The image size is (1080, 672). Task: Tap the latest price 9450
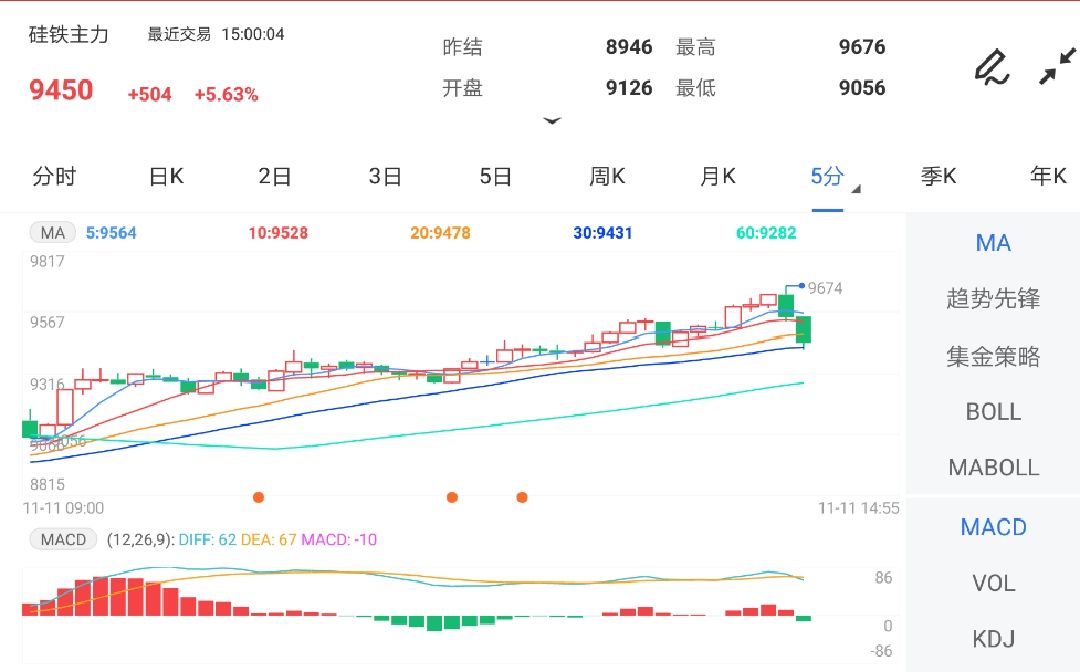(61, 90)
